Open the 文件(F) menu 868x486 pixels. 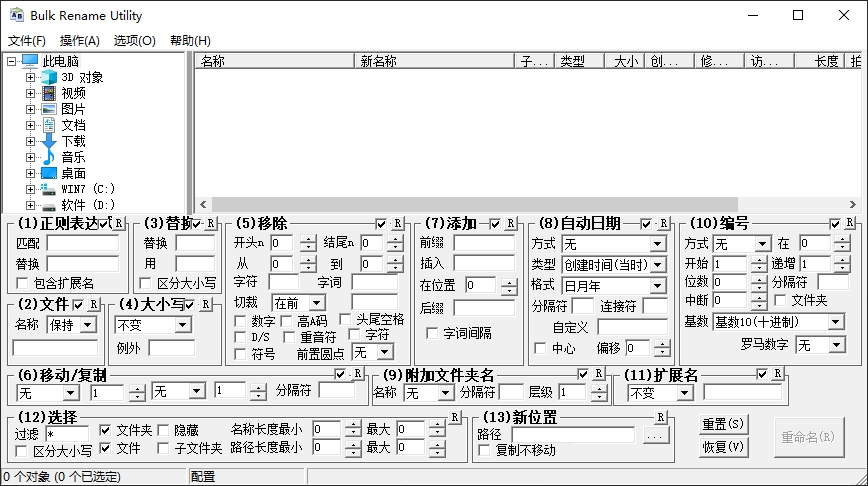click(27, 40)
